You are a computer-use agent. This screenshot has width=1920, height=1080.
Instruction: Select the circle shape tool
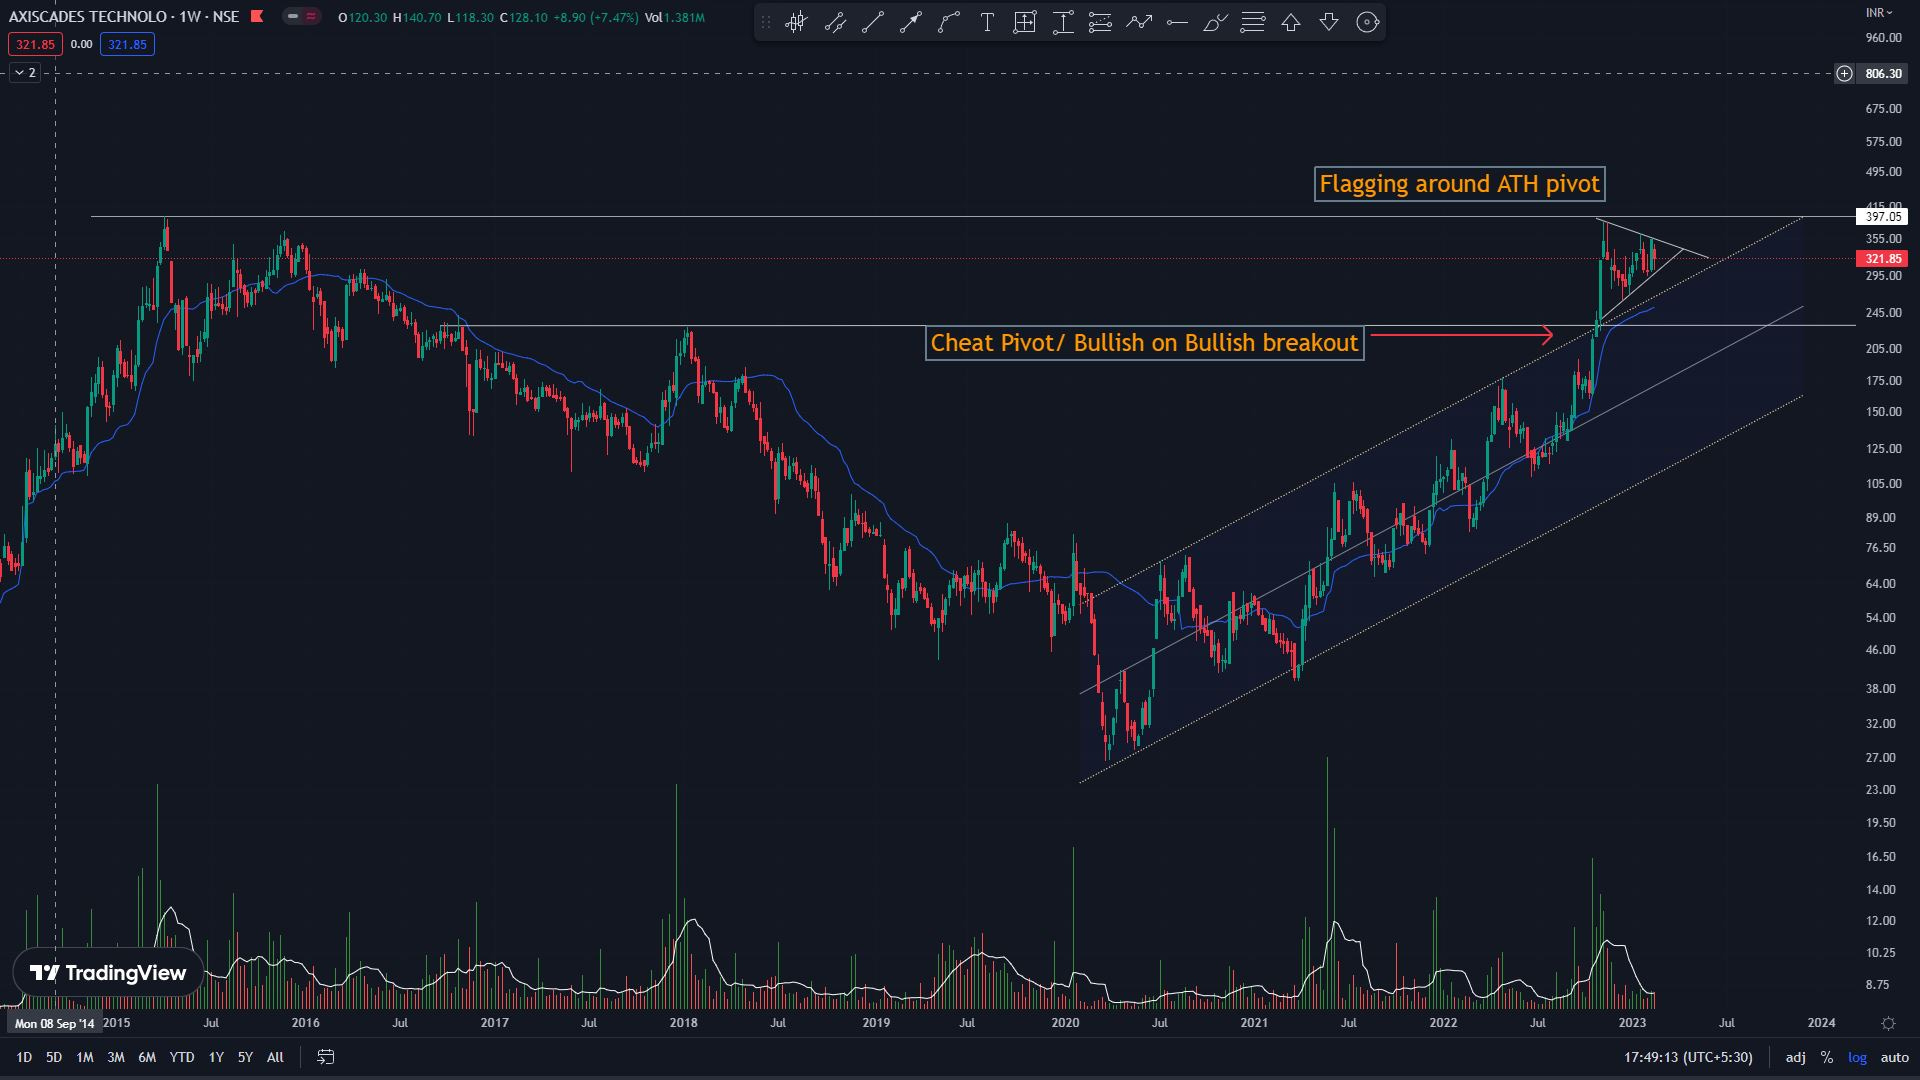1368,22
